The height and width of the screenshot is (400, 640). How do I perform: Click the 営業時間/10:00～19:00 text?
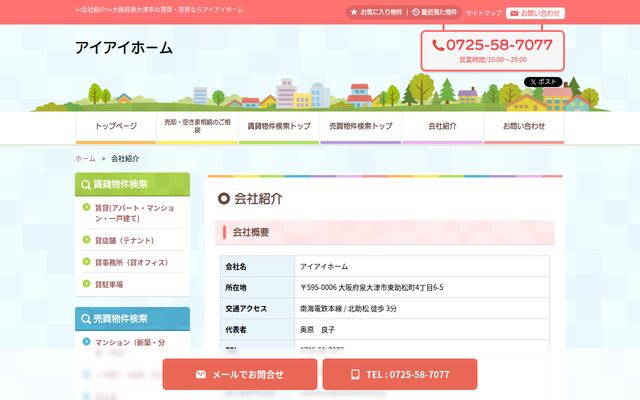[493, 60]
